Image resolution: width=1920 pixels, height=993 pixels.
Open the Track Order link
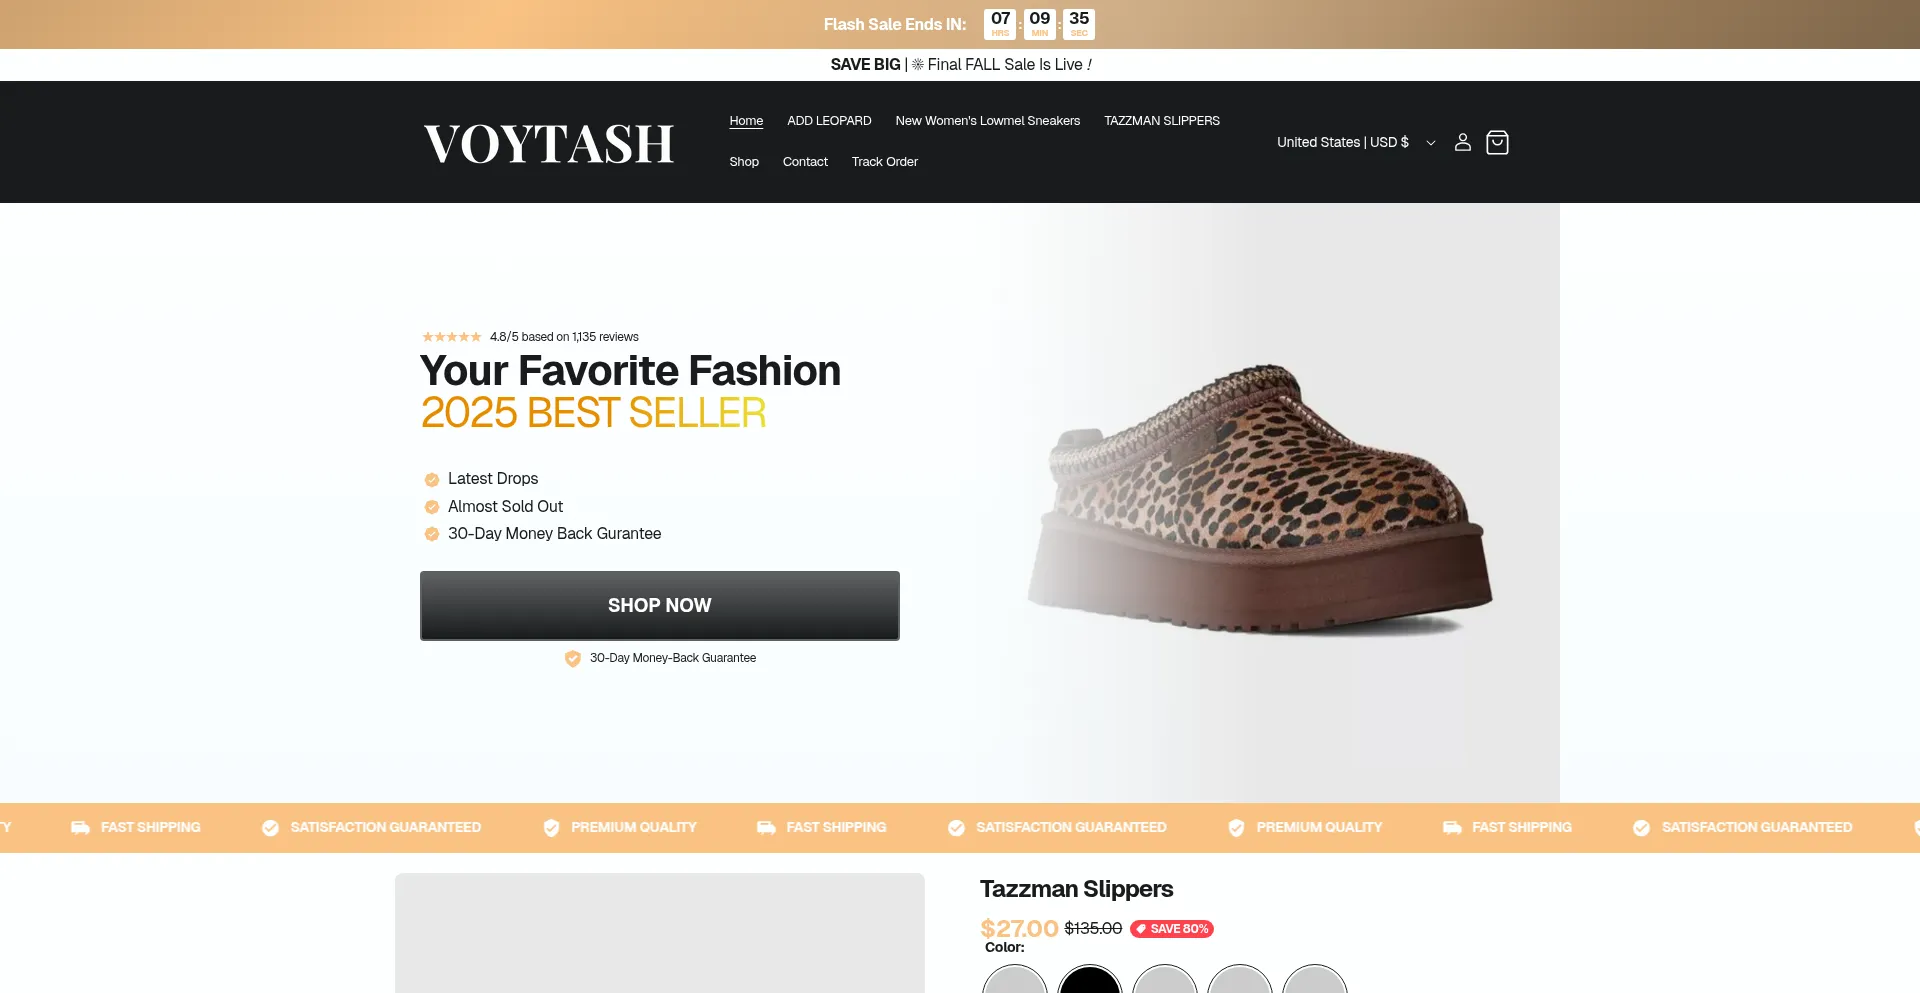(884, 162)
